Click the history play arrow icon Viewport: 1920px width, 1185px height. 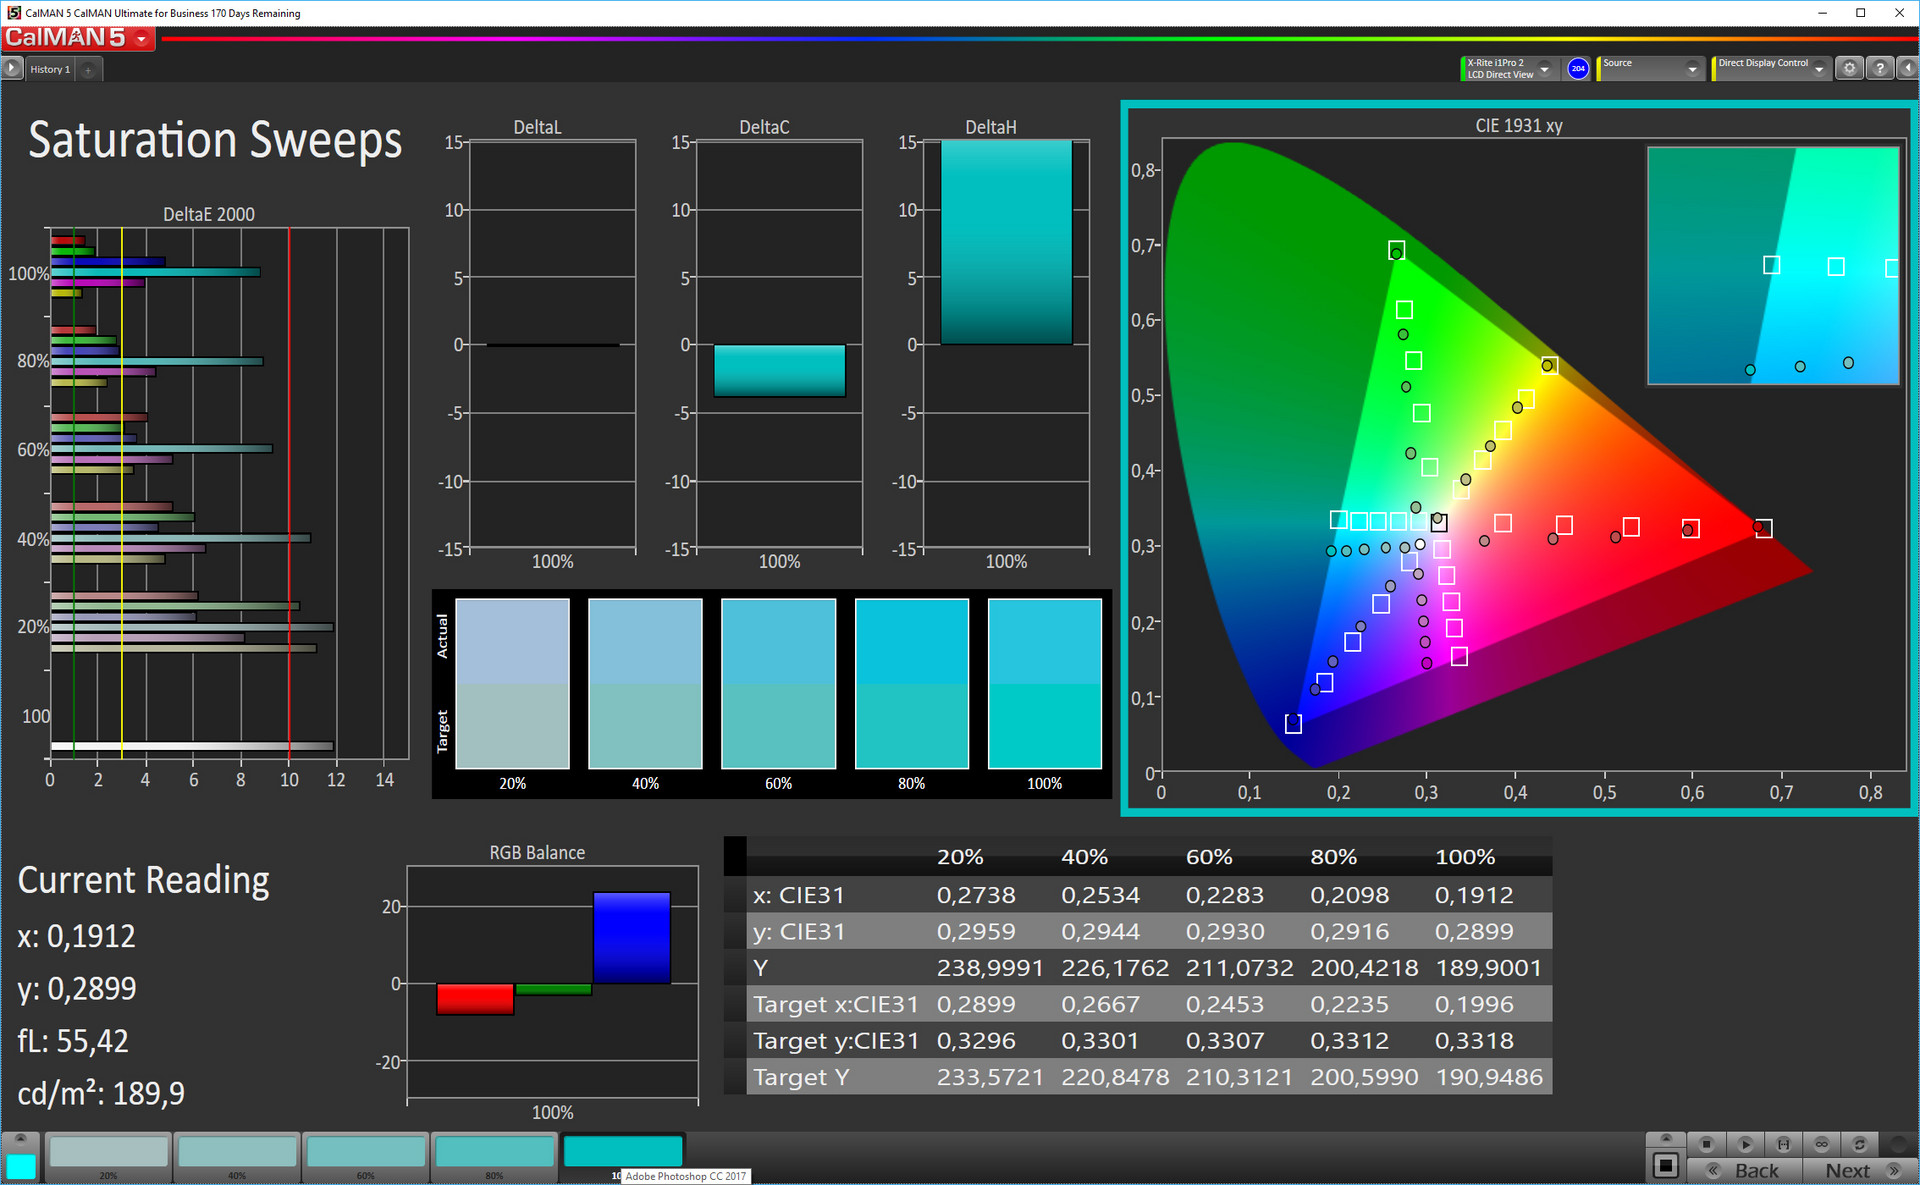tap(12, 68)
